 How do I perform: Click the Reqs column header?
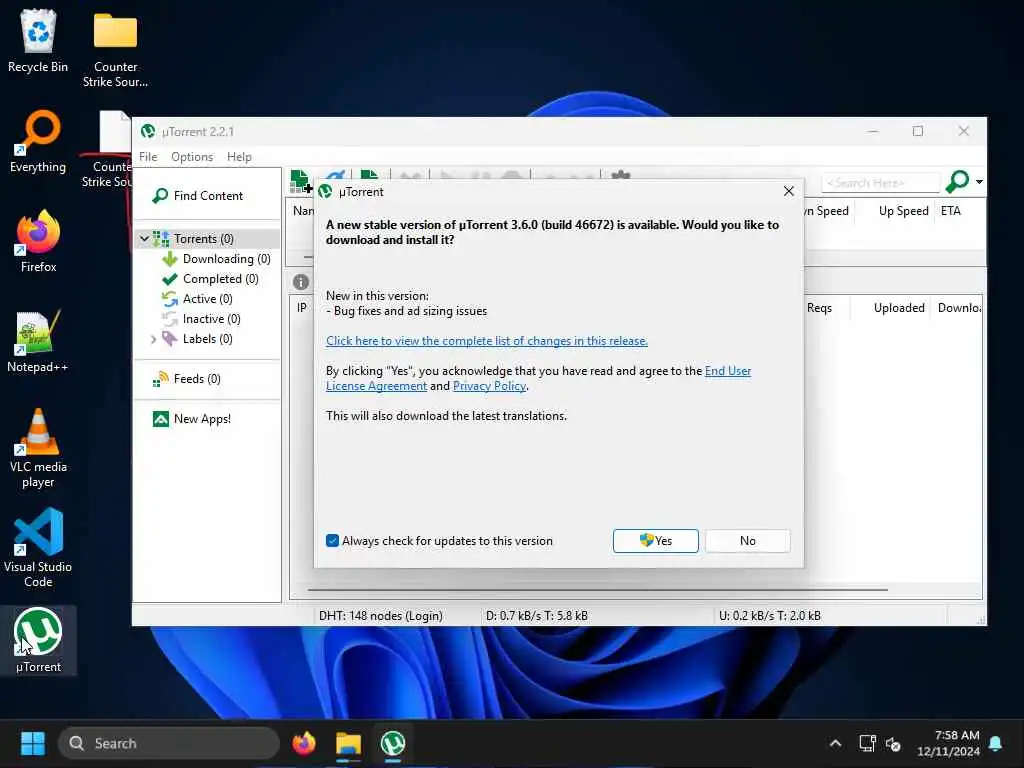pos(820,308)
